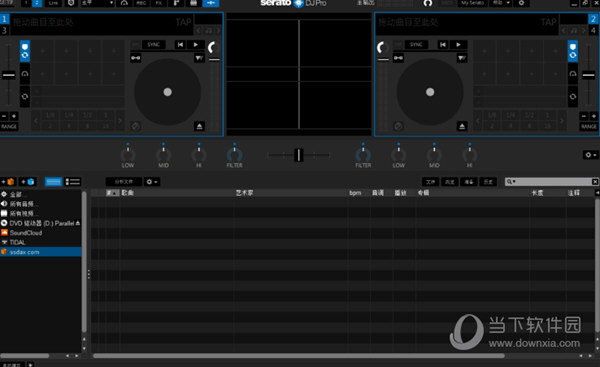Open library gear dropdown beside analyze button
This screenshot has height=367, width=600.
(152, 182)
